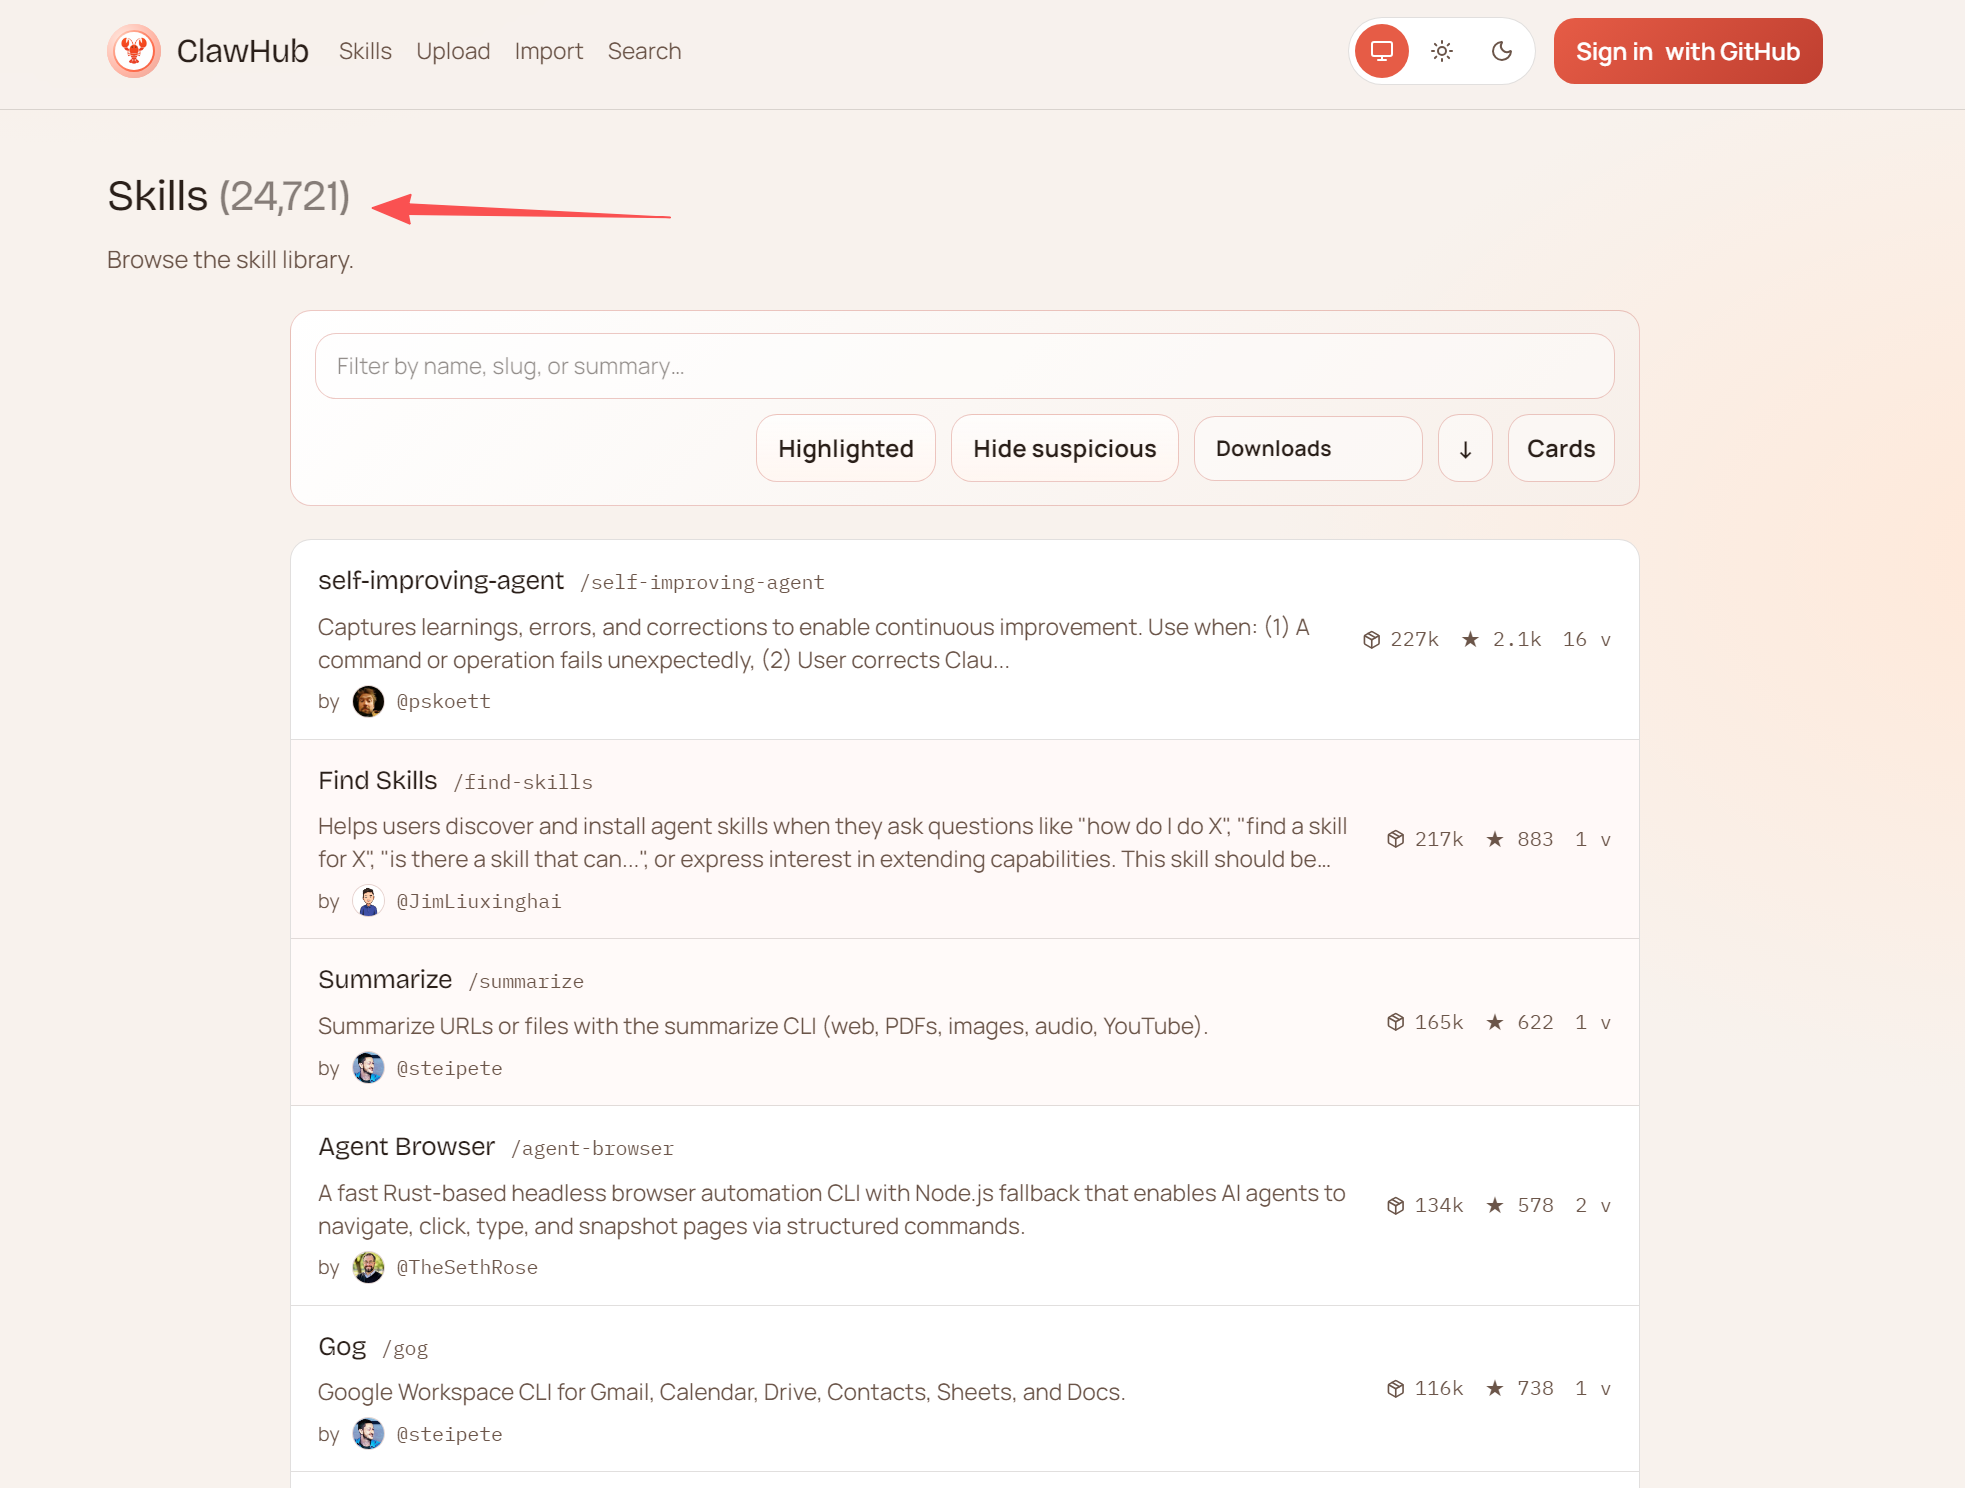Image resolution: width=1965 pixels, height=1488 pixels.
Task: Switch to light theme sun icon
Action: tap(1442, 51)
